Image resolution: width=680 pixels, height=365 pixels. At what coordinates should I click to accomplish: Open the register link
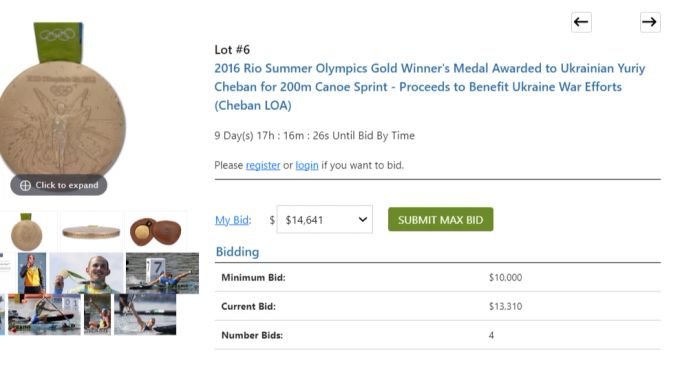(x=263, y=165)
